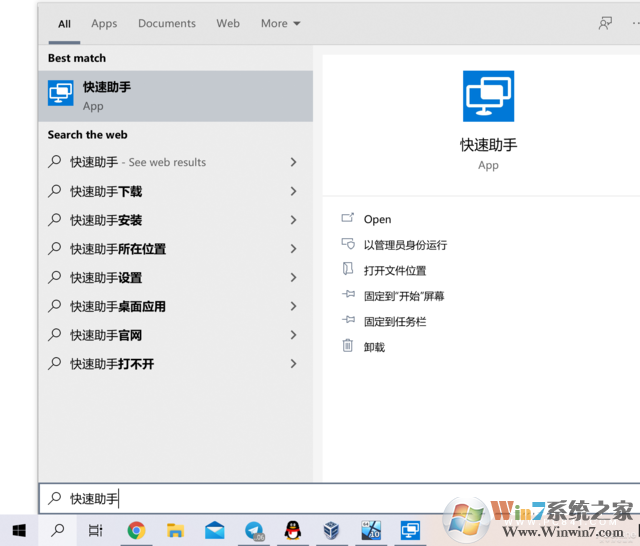Click Open in the right action panel

pos(377,219)
